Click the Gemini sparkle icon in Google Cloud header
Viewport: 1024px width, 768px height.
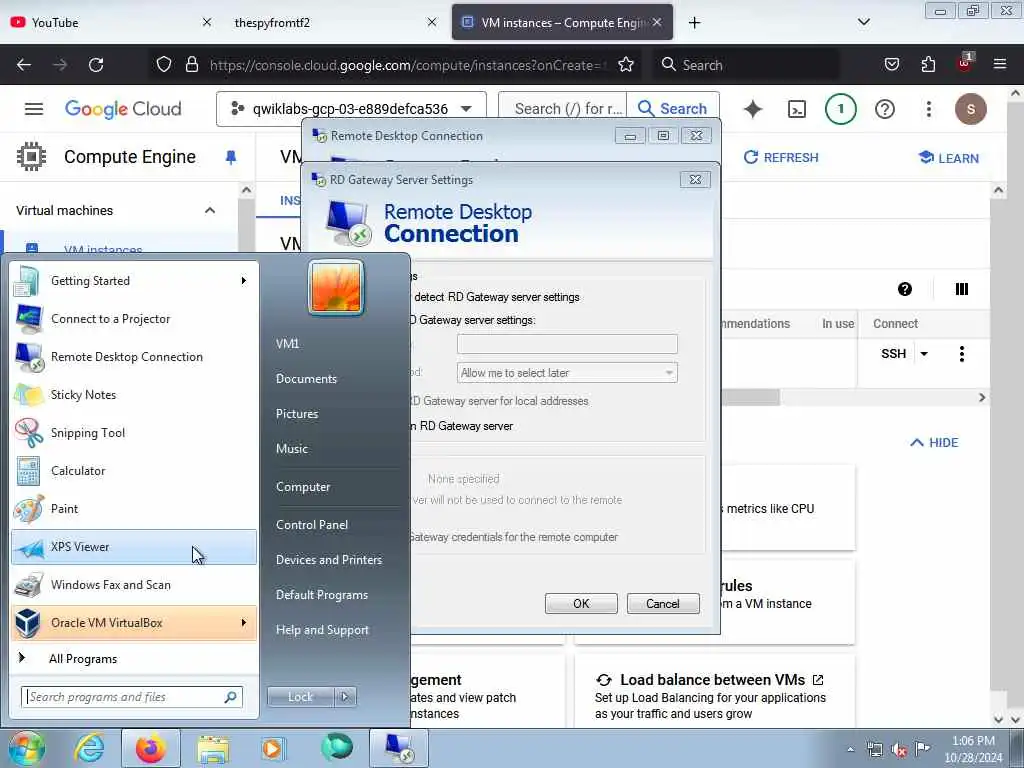click(x=753, y=109)
